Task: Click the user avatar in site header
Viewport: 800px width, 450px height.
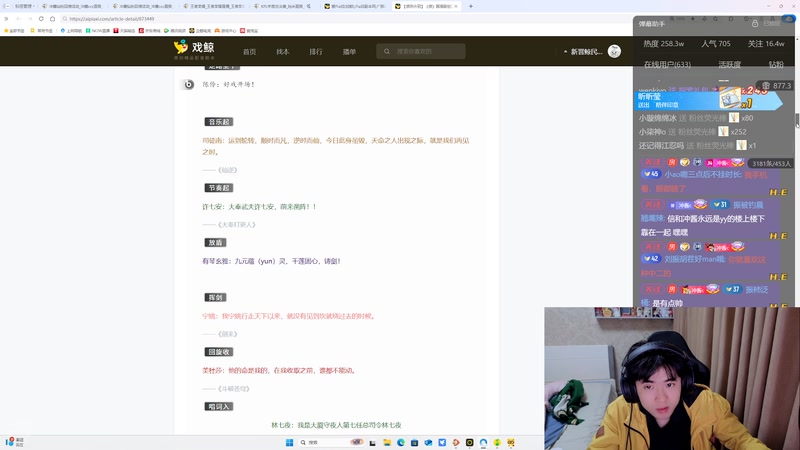Action: click(614, 51)
